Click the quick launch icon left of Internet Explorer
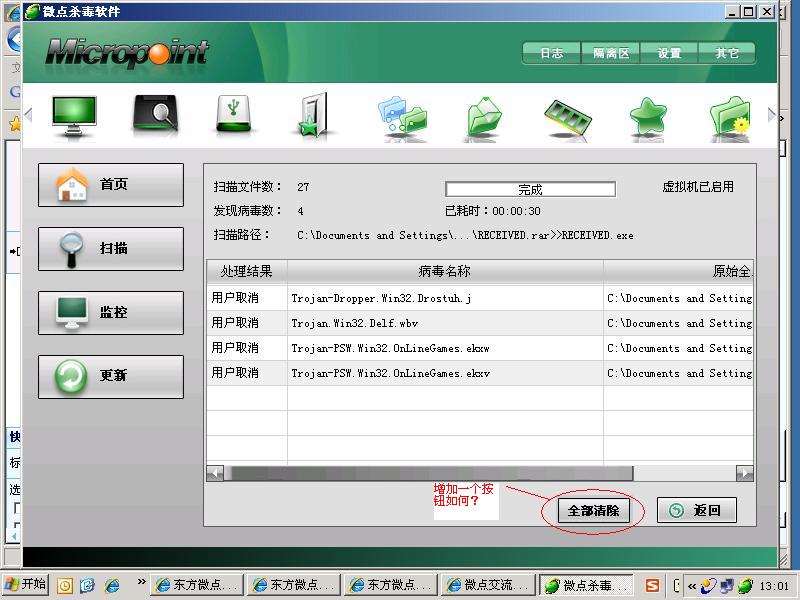The height and width of the screenshot is (600, 800). tap(88, 585)
